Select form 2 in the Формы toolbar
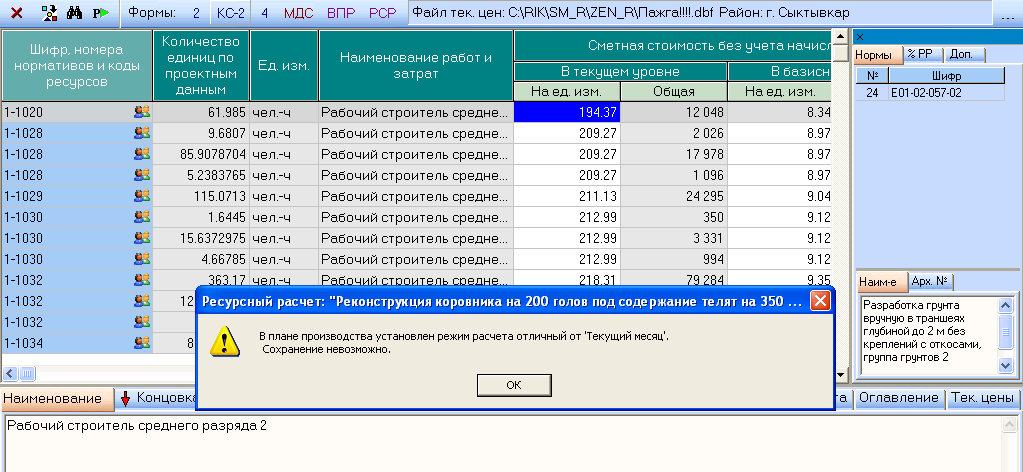This screenshot has width=1023, height=472. (x=196, y=12)
